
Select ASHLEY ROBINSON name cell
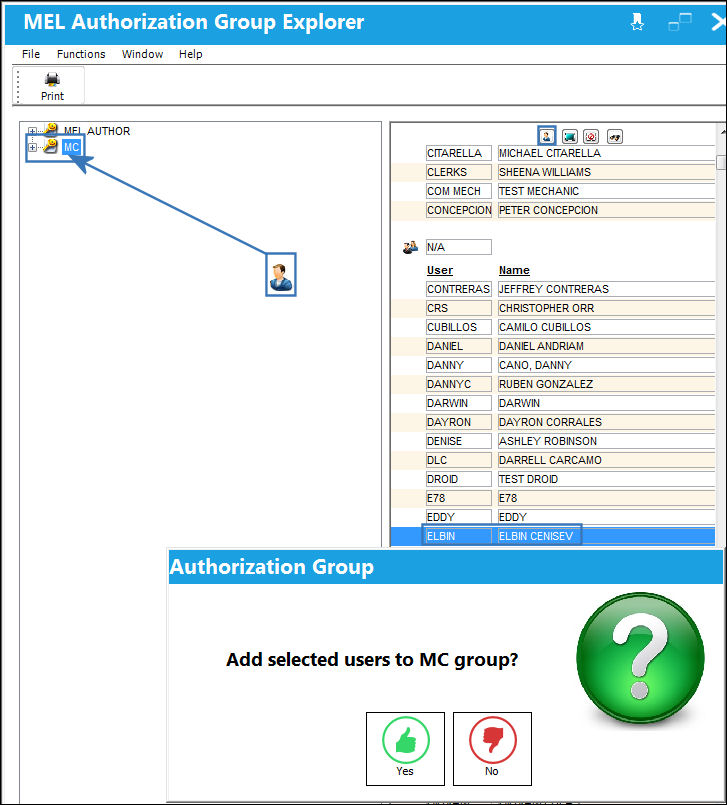coord(606,441)
